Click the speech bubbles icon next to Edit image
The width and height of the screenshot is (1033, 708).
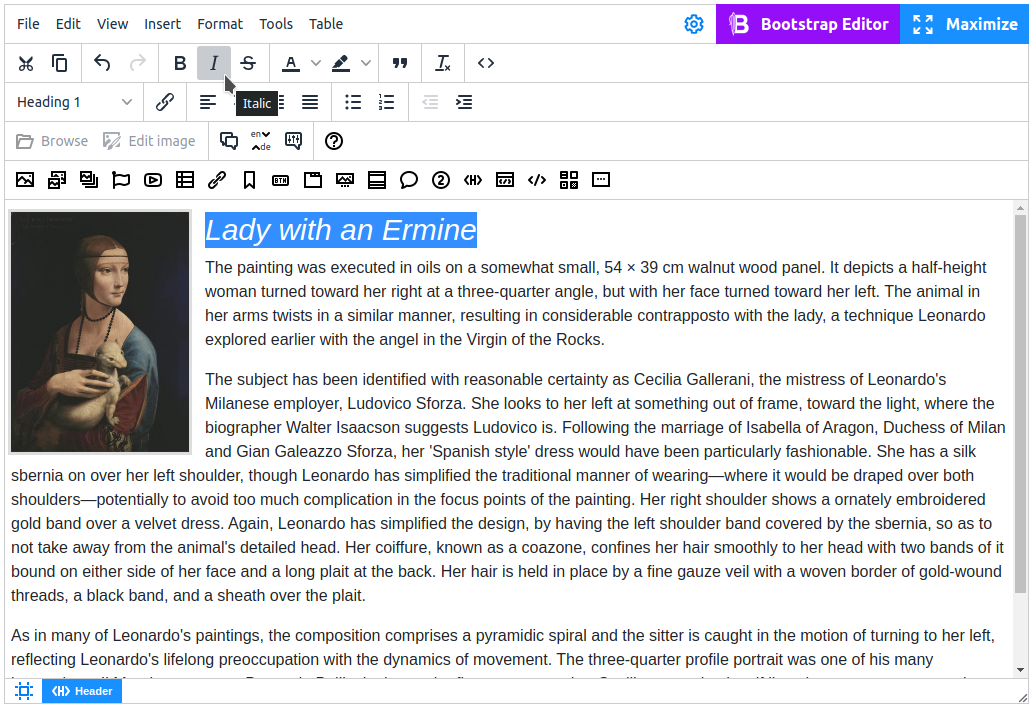point(229,141)
